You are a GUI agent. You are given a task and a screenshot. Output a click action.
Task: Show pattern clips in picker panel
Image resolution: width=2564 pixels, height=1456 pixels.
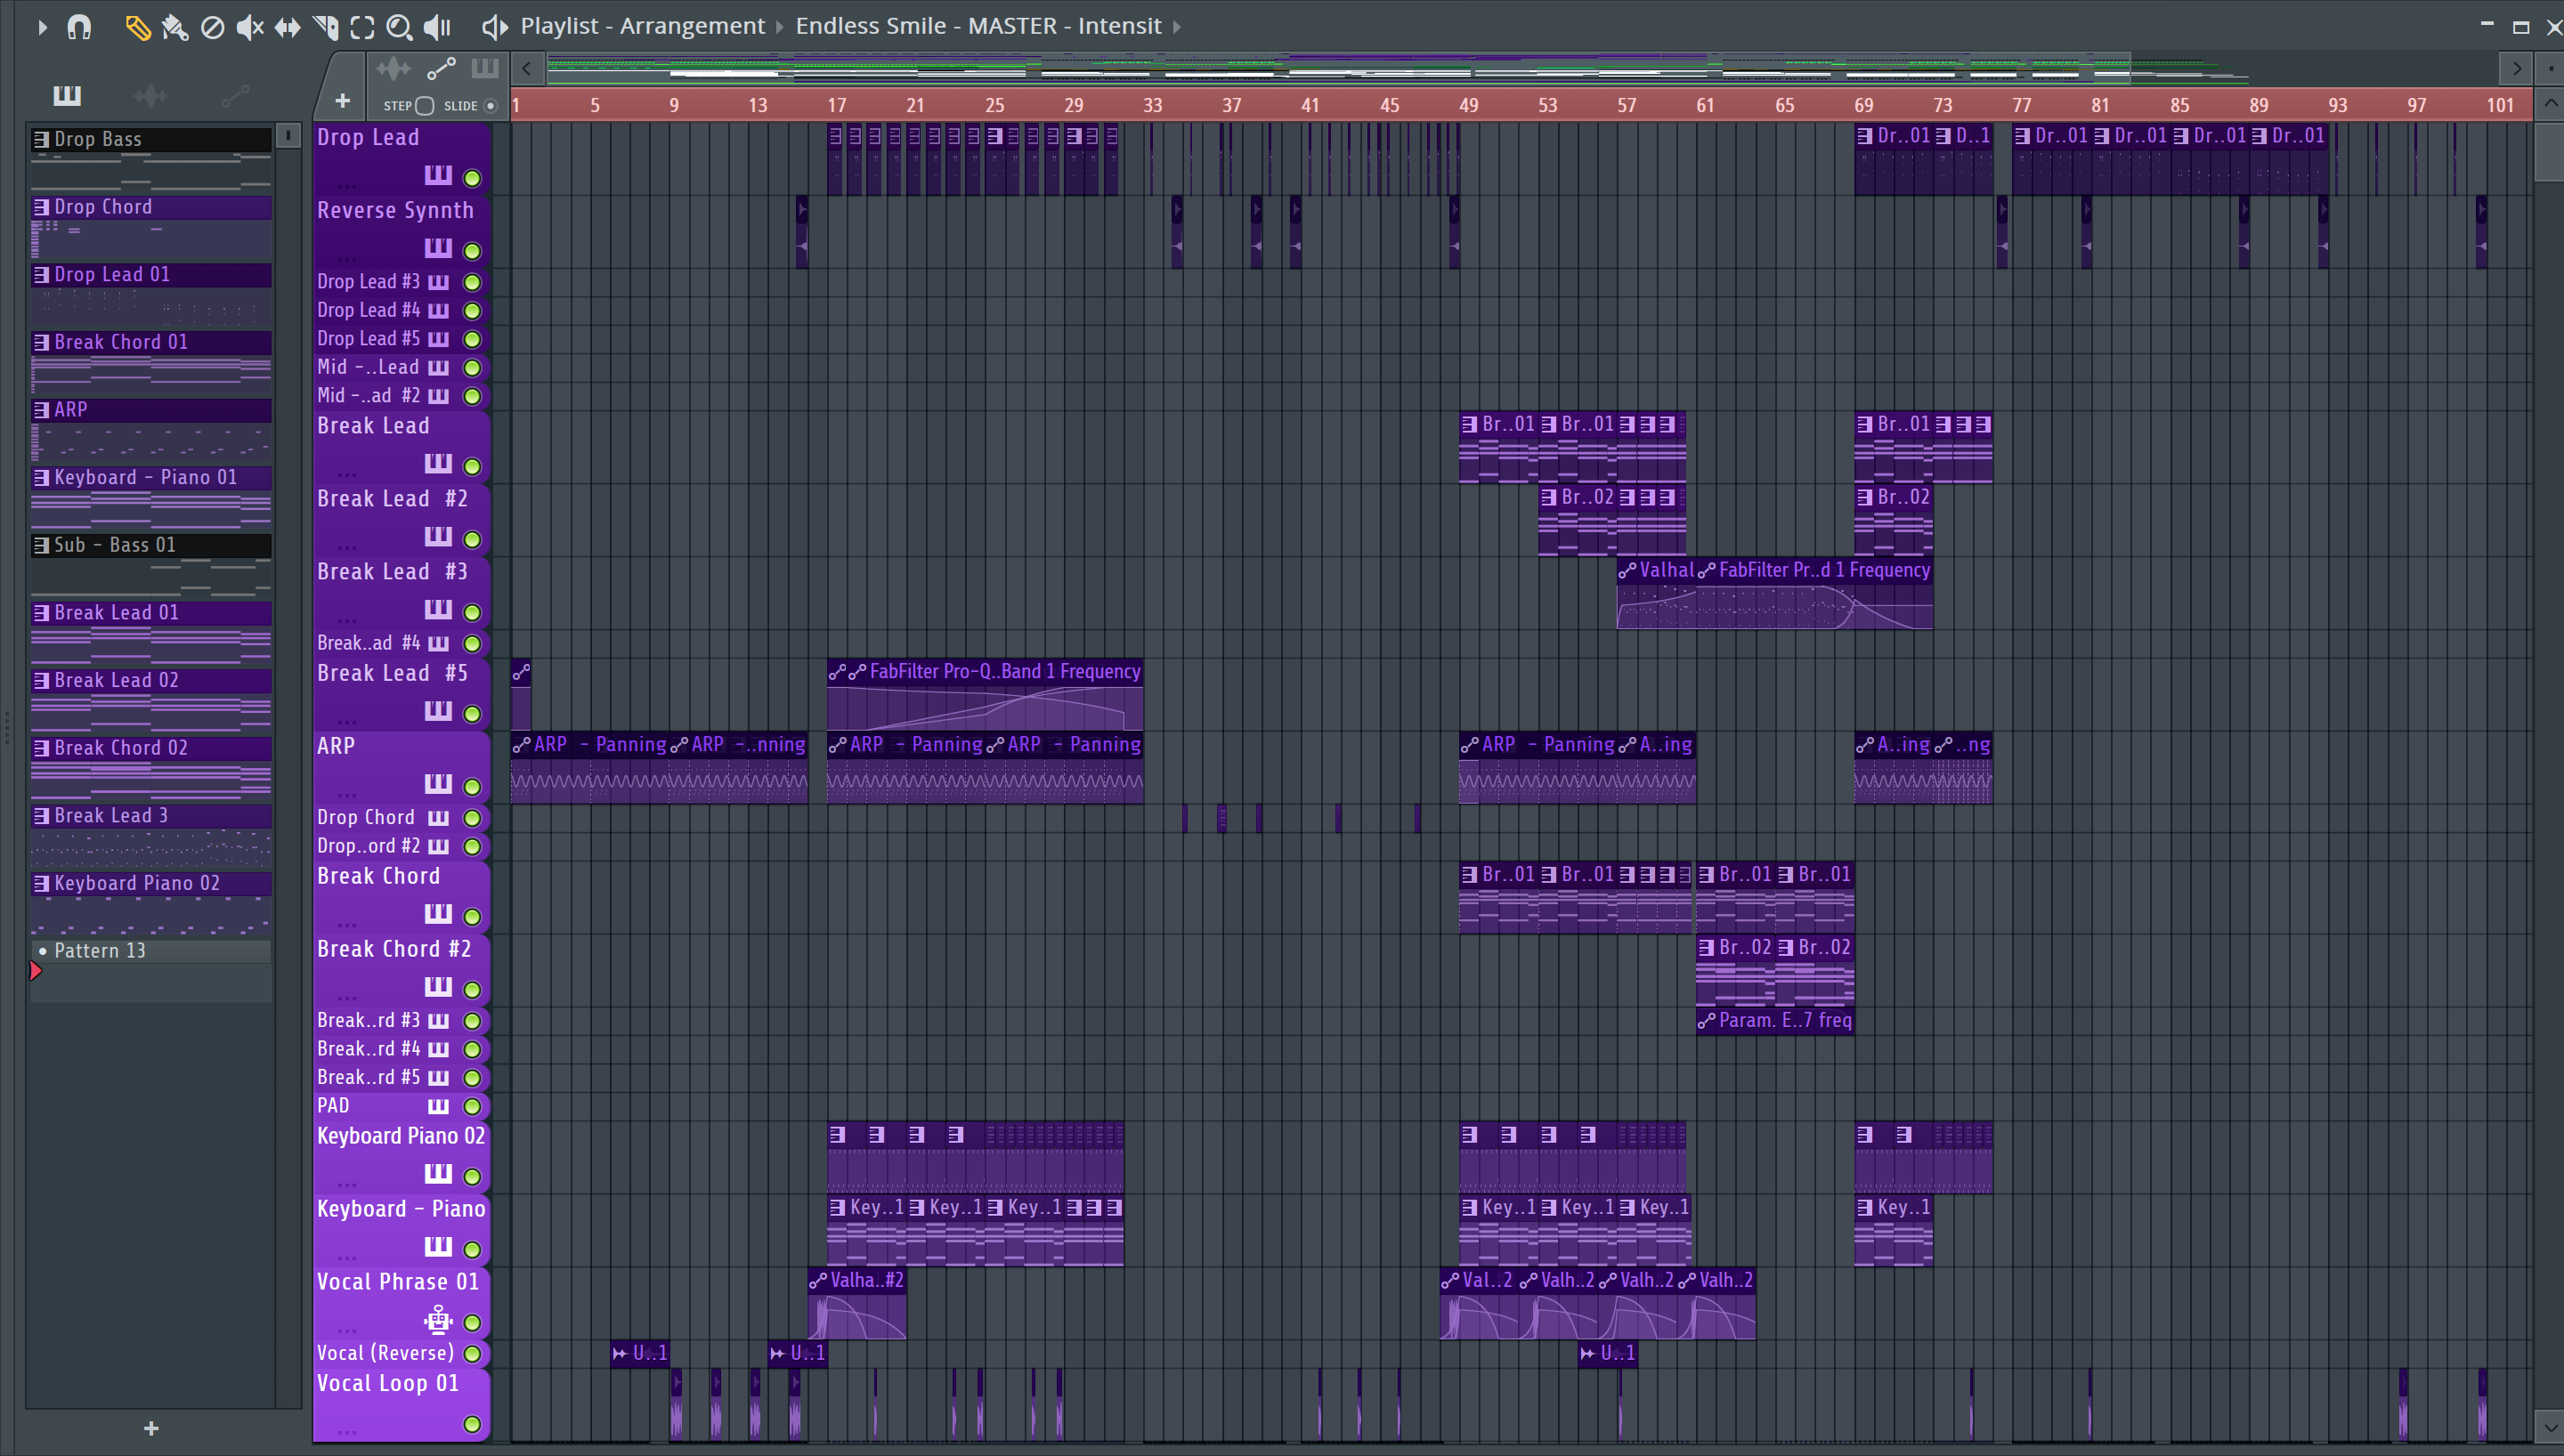[67, 95]
